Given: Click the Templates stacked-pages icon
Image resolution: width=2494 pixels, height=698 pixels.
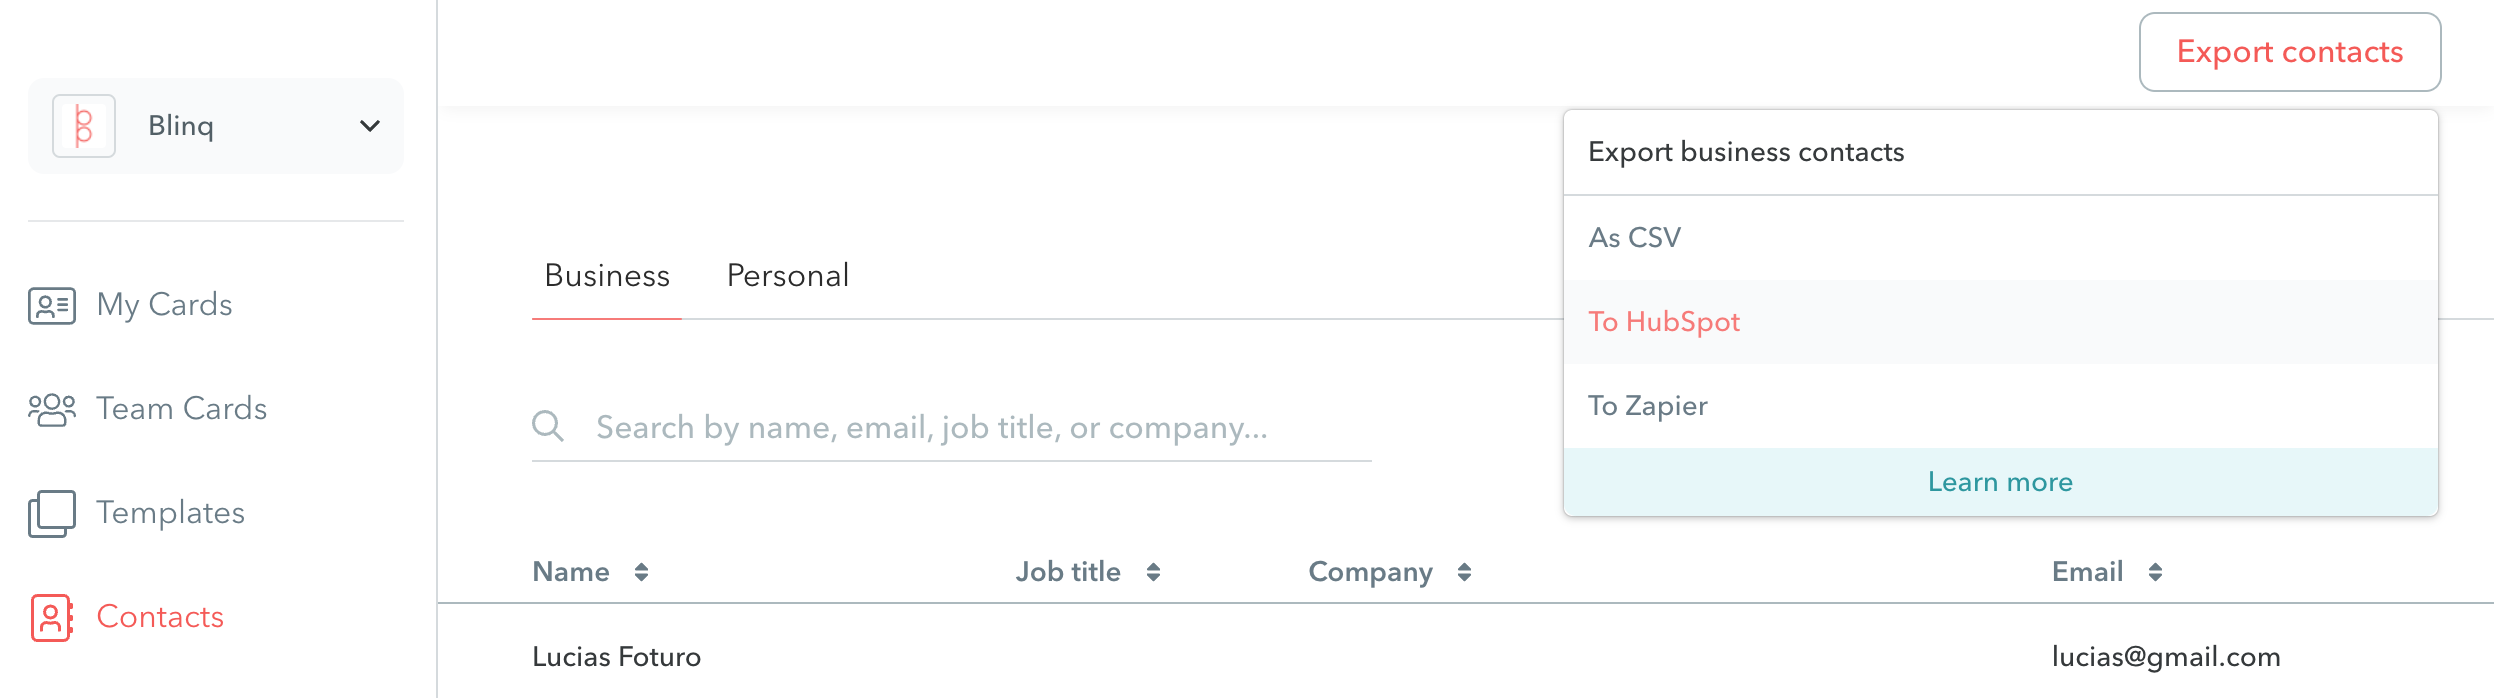Looking at the screenshot, I should click(52, 513).
